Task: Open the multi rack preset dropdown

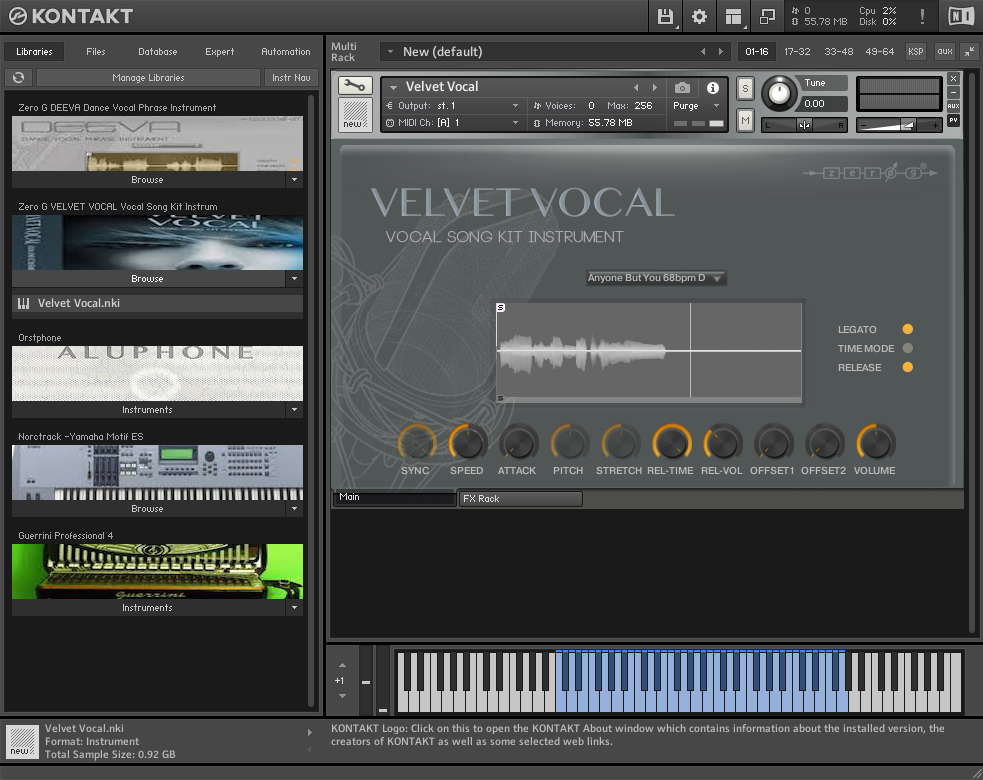Action: click(390, 51)
